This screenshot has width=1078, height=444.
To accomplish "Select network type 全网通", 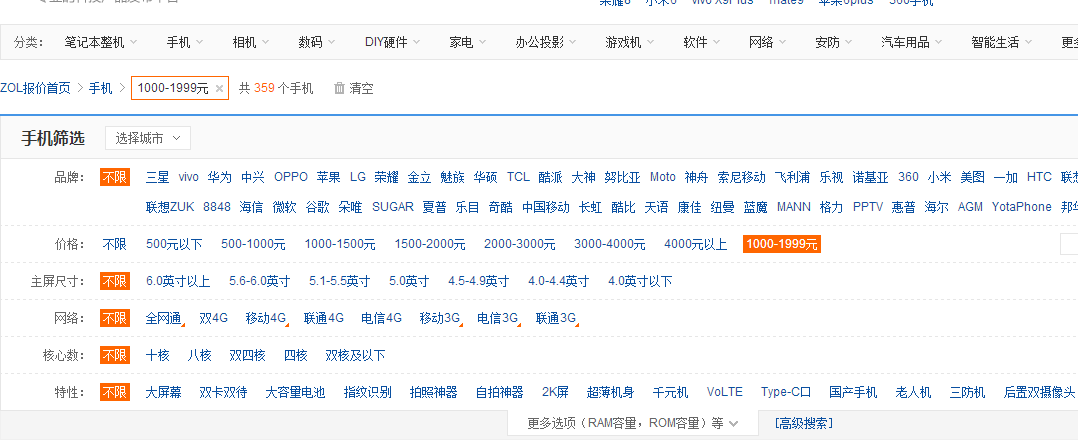I will coord(164,318).
